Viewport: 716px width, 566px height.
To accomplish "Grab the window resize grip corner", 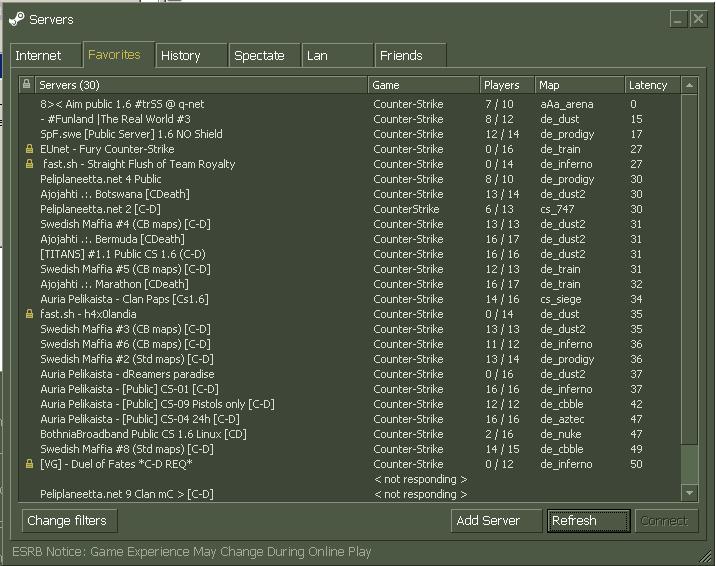I will tap(706, 556).
